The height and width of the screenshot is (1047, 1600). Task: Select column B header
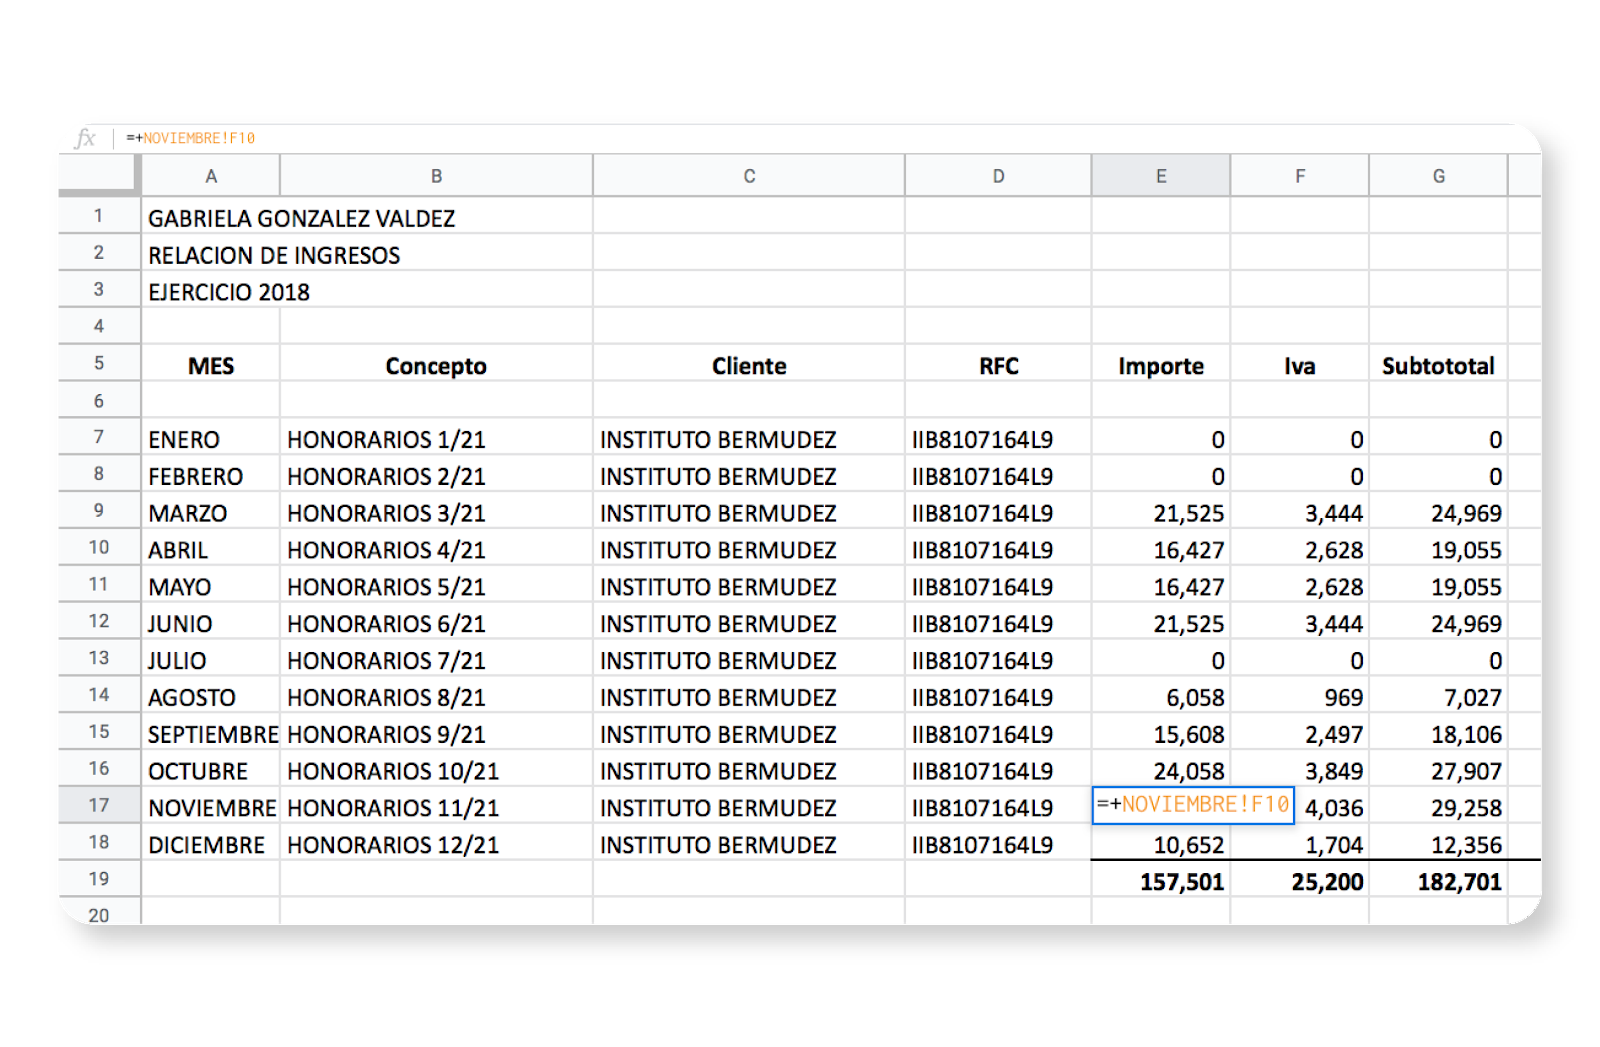pyautogui.click(x=436, y=176)
